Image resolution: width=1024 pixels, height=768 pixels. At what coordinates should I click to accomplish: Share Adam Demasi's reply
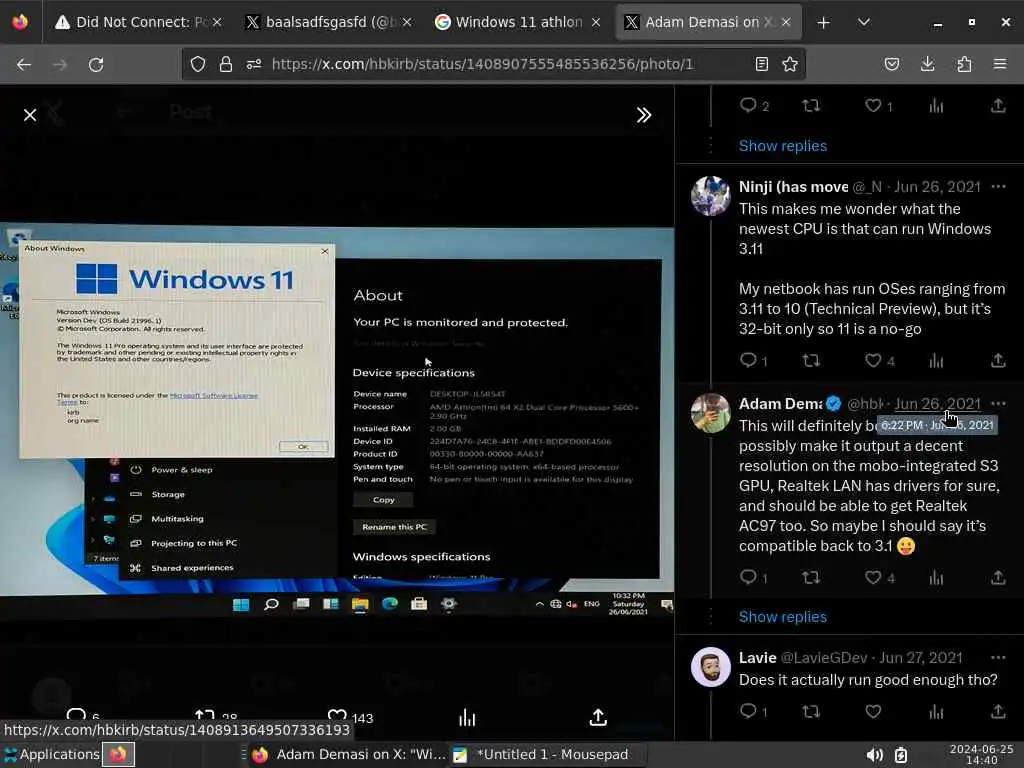click(x=998, y=577)
